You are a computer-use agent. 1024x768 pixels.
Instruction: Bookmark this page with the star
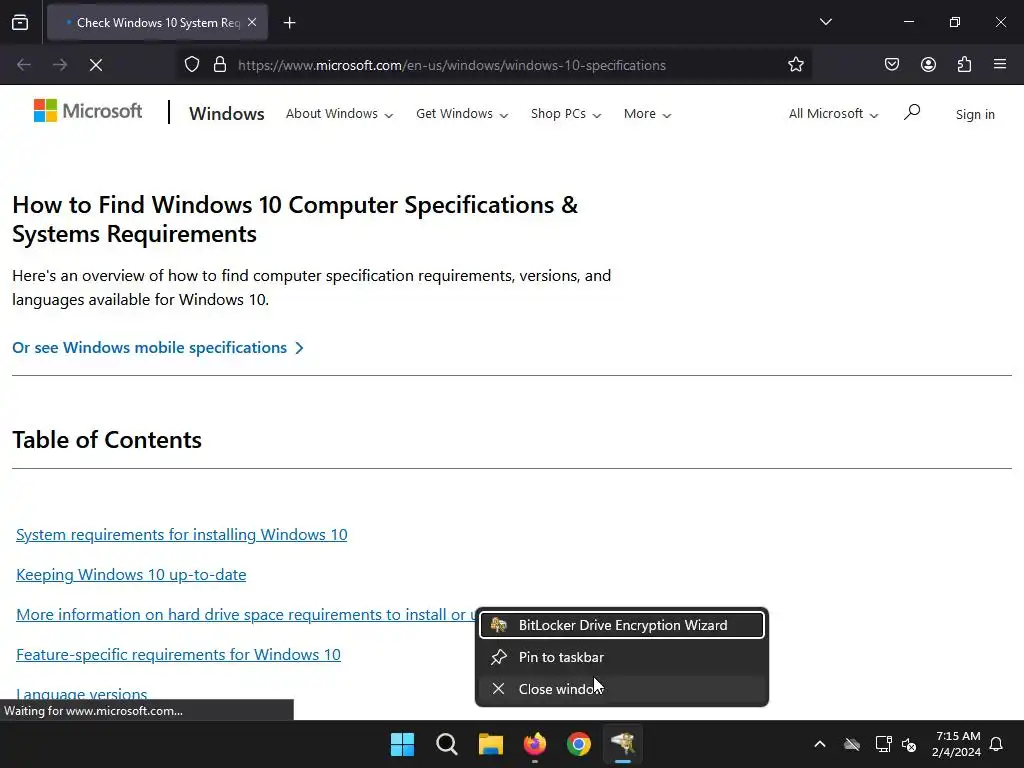point(795,65)
